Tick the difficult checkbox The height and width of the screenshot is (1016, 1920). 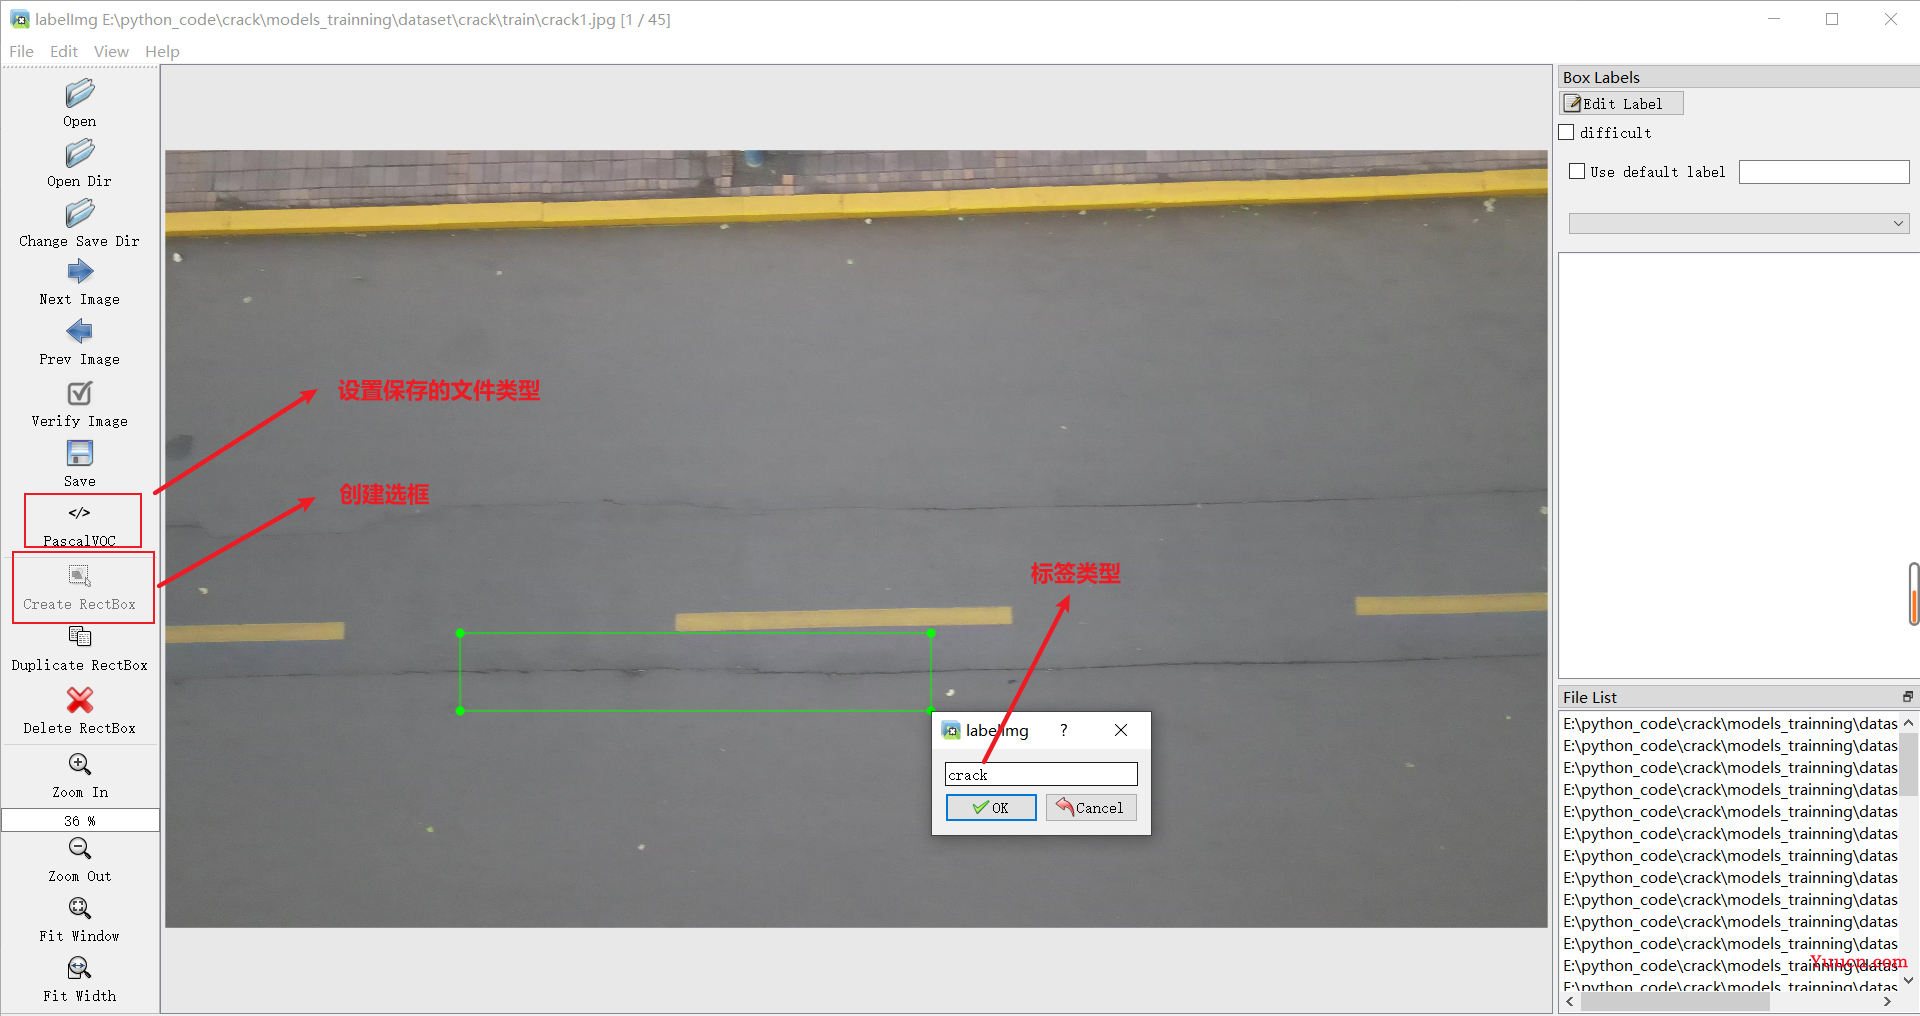pos(1567,132)
